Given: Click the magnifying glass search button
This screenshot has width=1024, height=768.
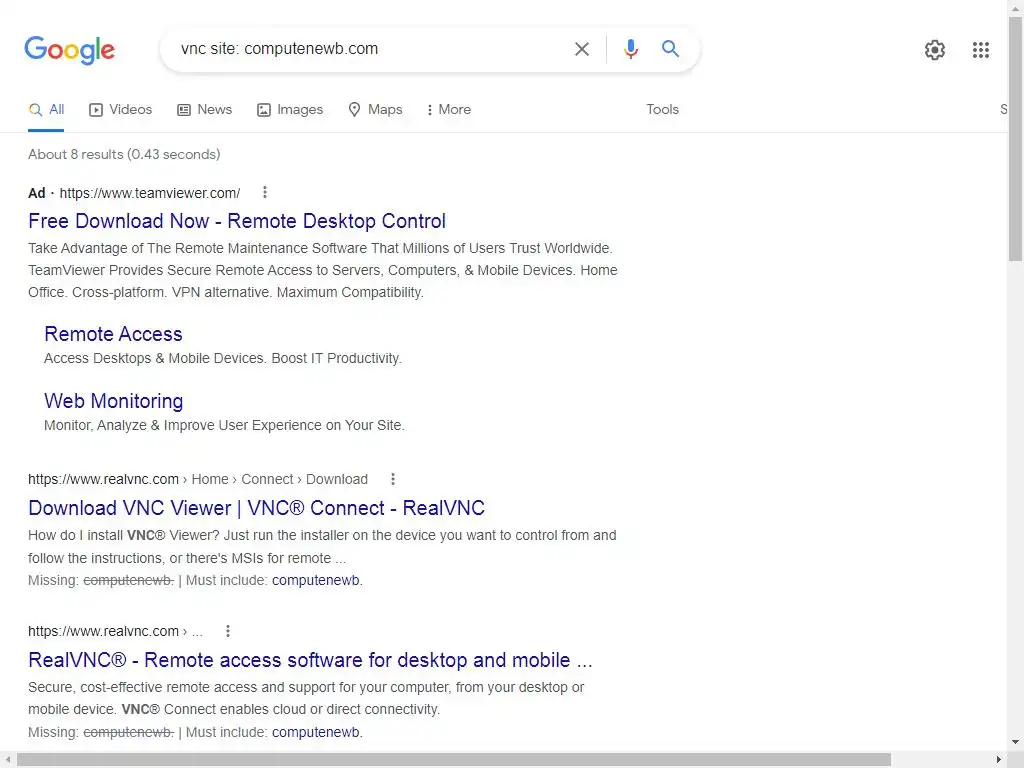Looking at the screenshot, I should pyautogui.click(x=670, y=48).
